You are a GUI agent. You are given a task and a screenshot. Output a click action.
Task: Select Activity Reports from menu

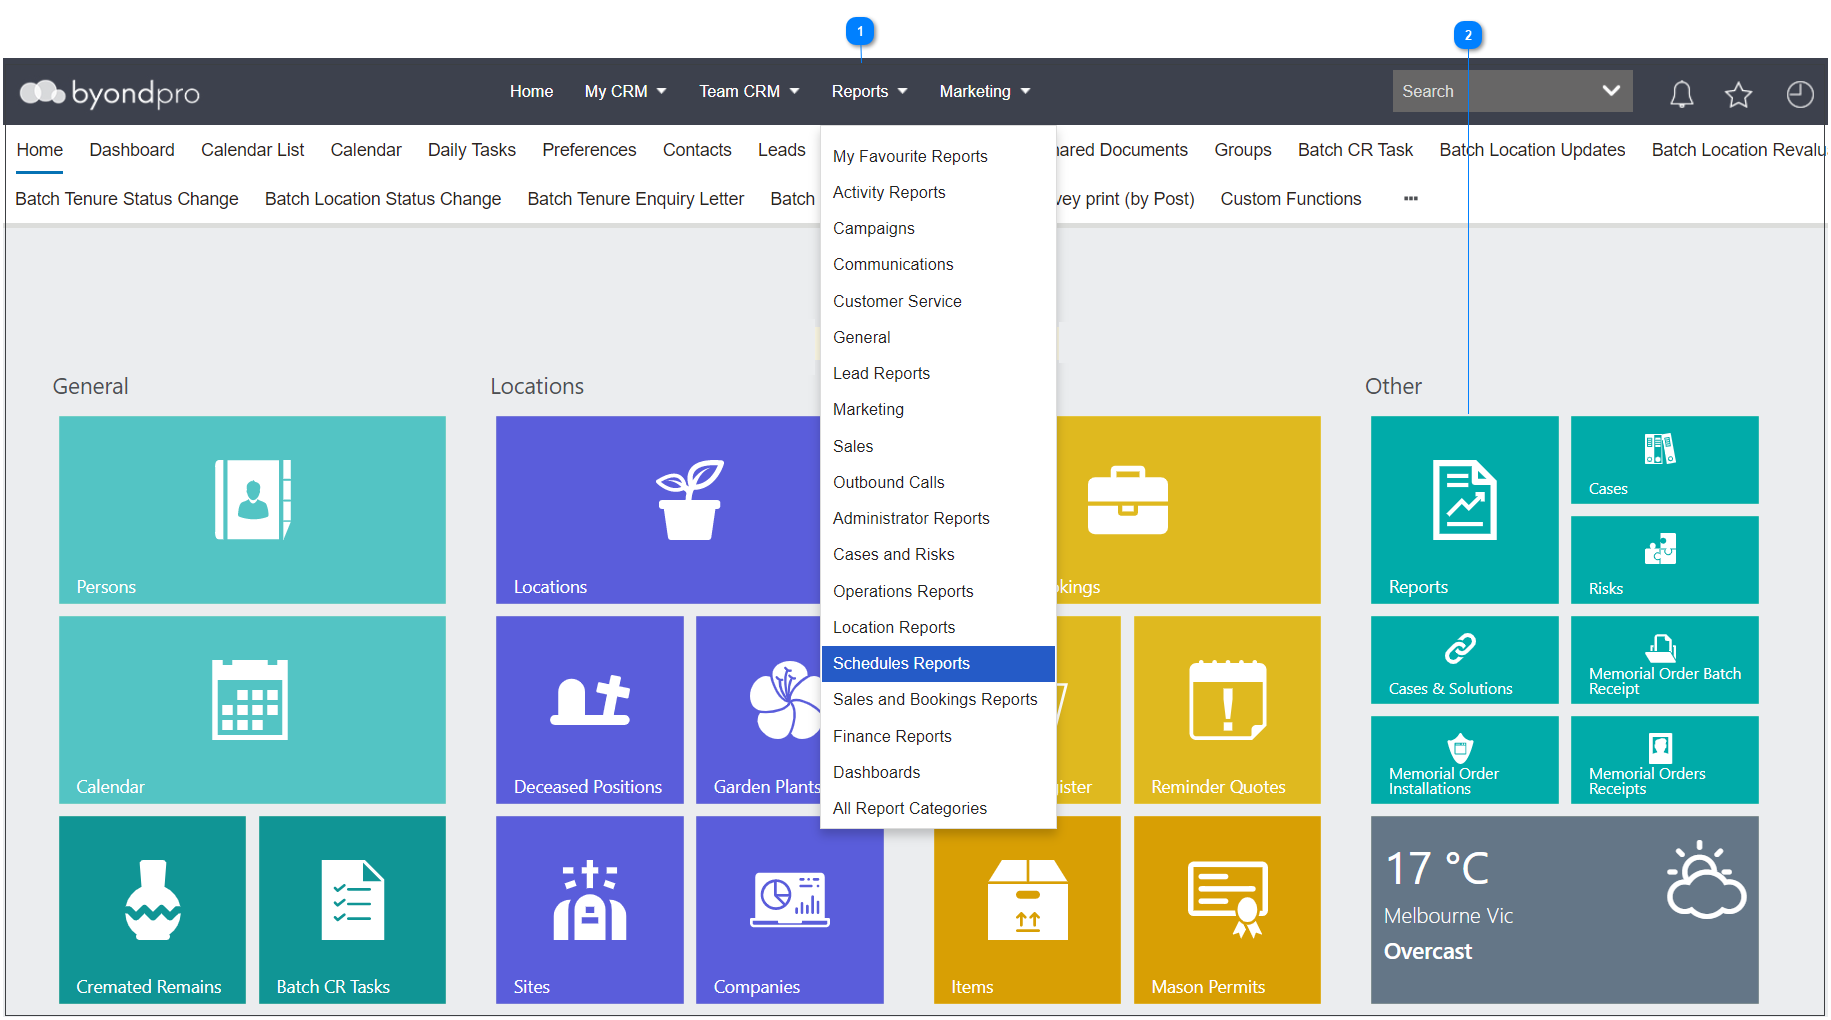[938, 192]
